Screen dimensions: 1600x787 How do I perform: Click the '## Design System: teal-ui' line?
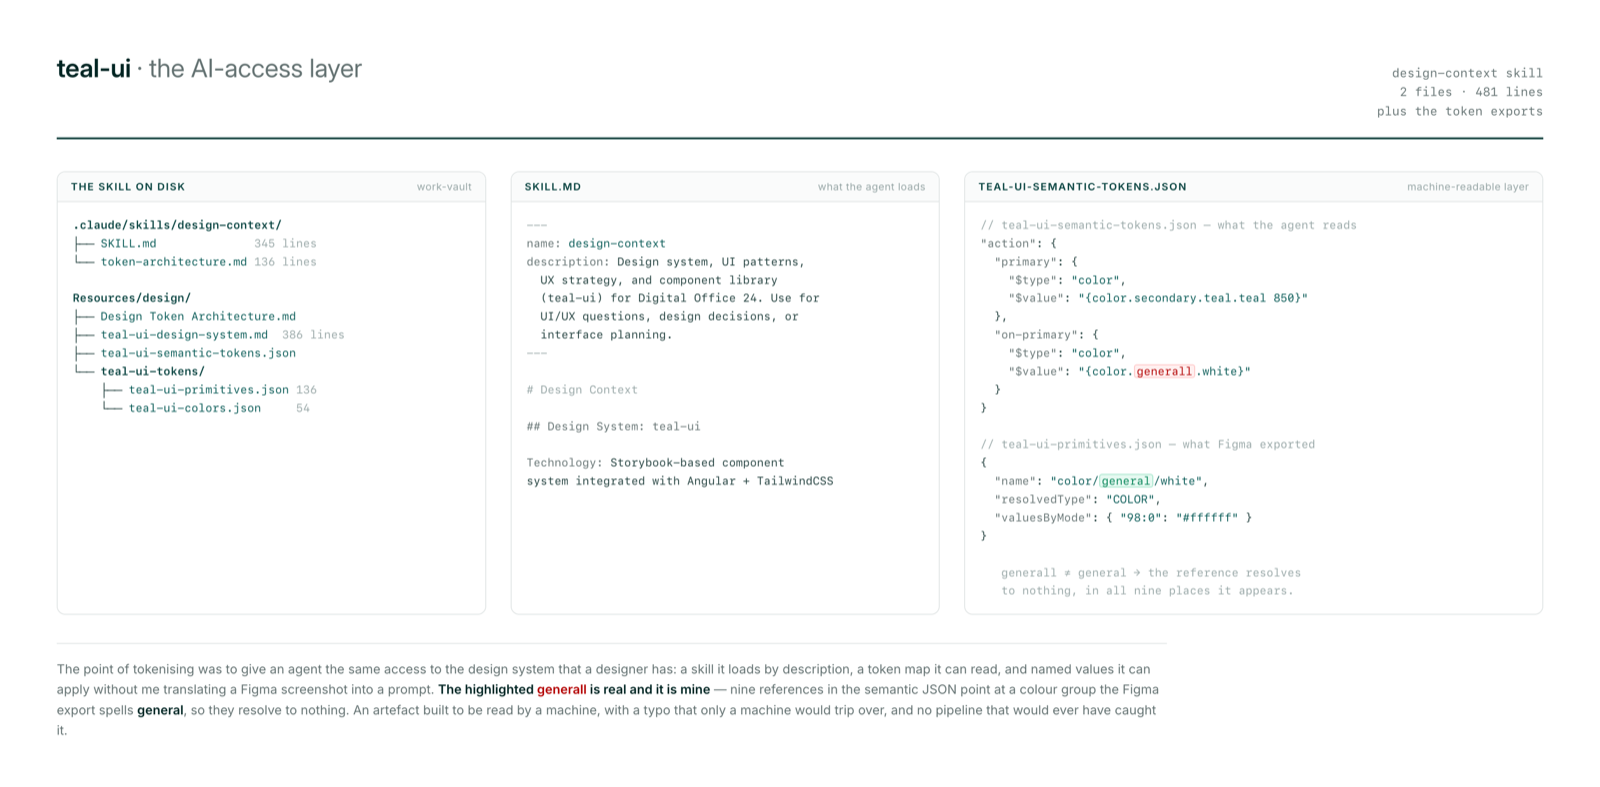(x=614, y=426)
